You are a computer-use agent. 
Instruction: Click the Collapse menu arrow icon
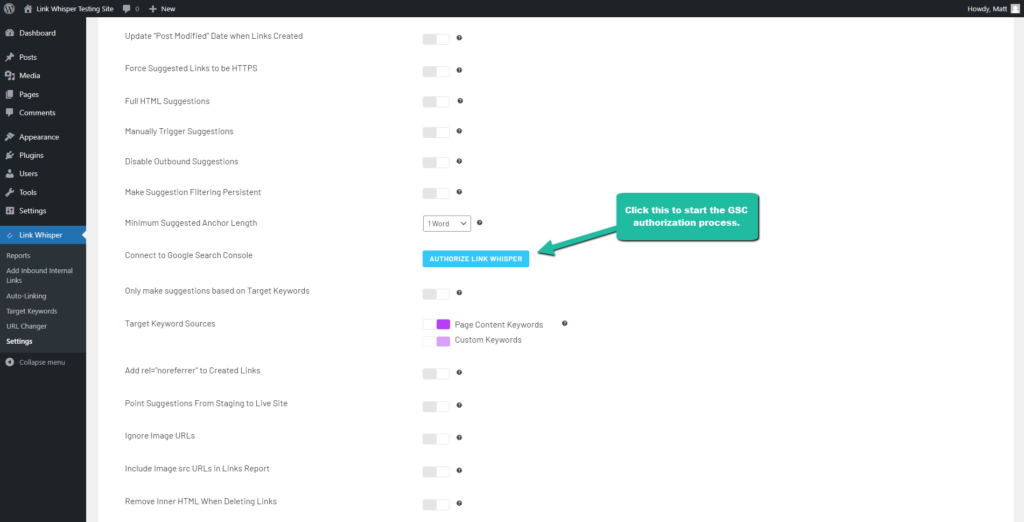10,362
